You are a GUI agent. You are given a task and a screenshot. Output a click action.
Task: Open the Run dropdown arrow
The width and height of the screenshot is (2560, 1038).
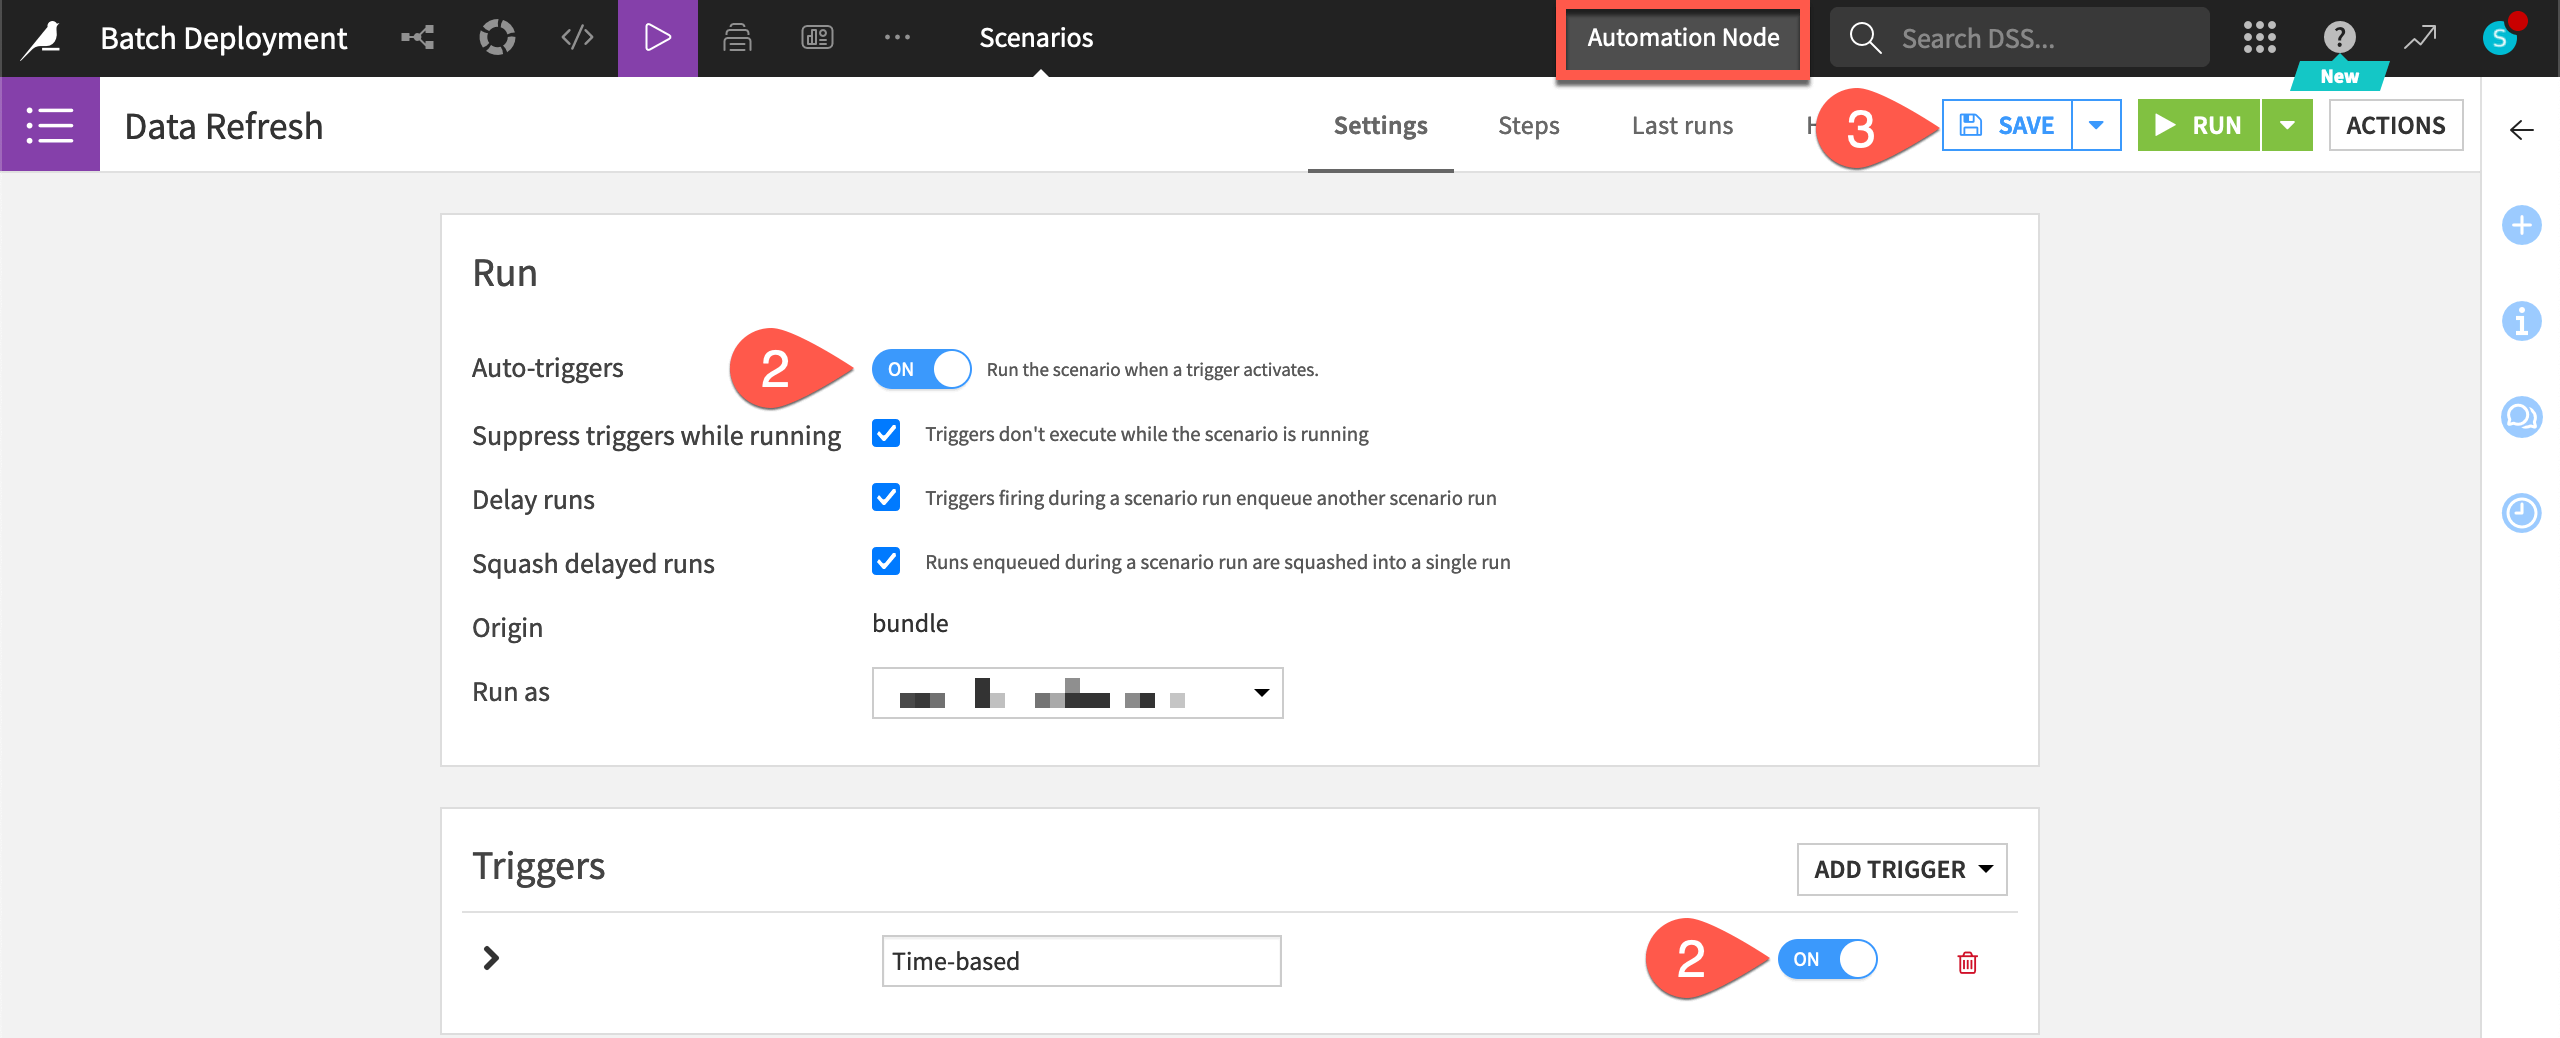[2287, 125]
